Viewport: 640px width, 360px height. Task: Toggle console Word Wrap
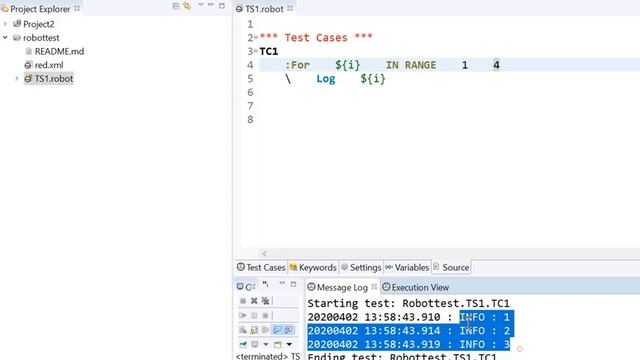coord(265,330)
